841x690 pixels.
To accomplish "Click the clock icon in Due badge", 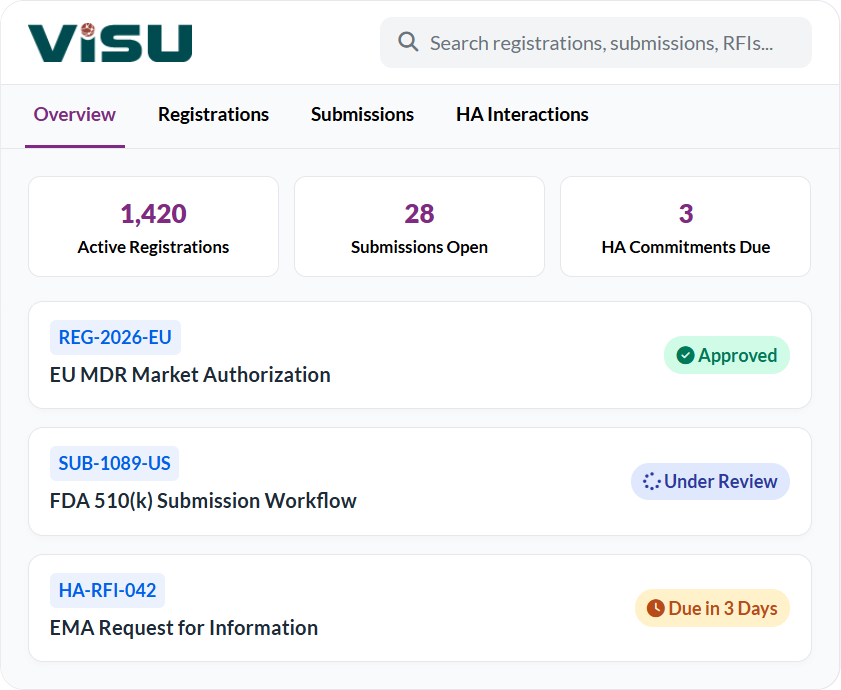I will click(x=655, y=608).
